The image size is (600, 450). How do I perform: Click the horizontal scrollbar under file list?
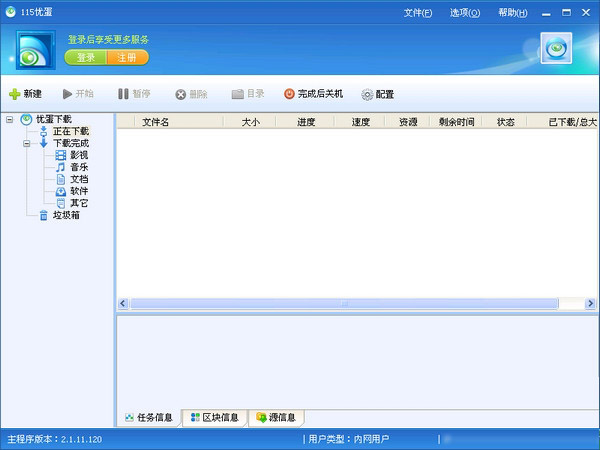[350, 303]
